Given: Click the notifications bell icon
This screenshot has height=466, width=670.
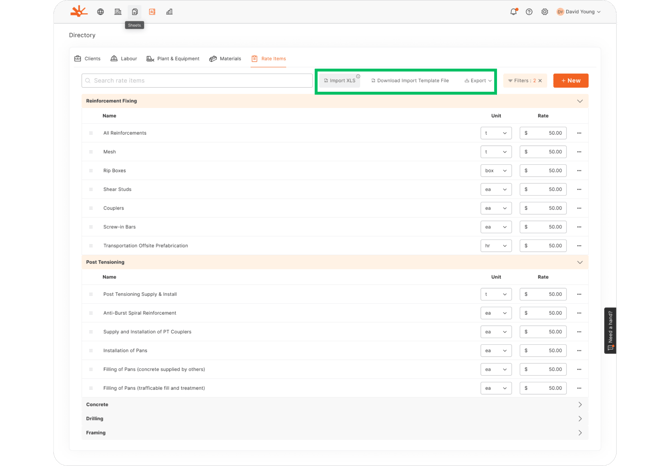Looking at the screenshot, I should click(514, 12).
